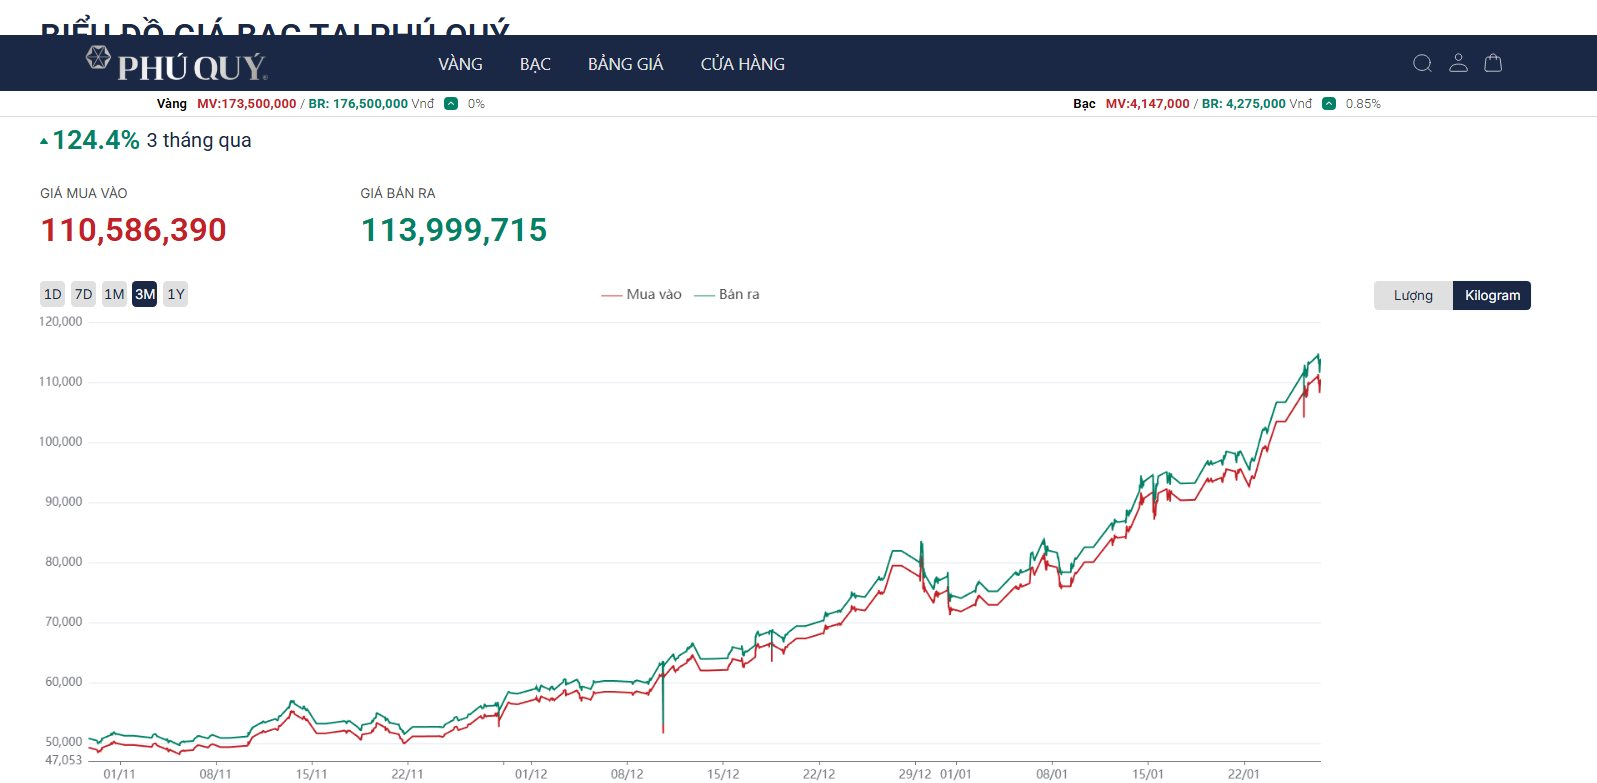
Task: Click the green up-arrow beside silver 0.85%
Action: (x=1329, y=104)
